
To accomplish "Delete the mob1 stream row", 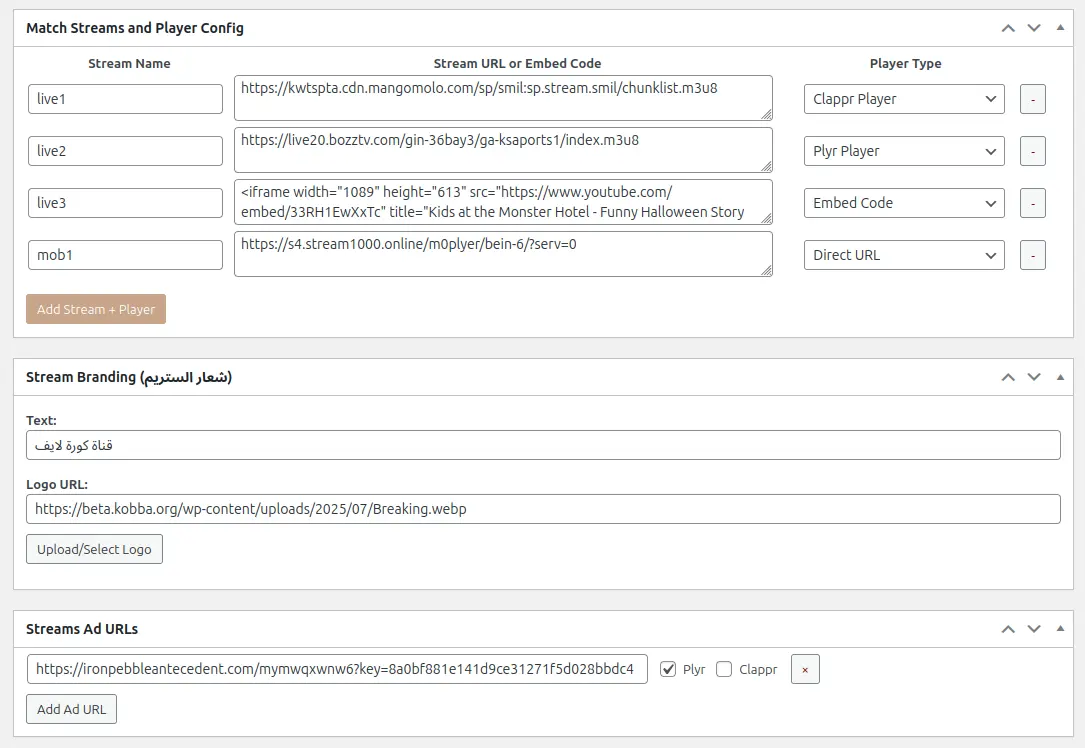I will pos(1032,255).
